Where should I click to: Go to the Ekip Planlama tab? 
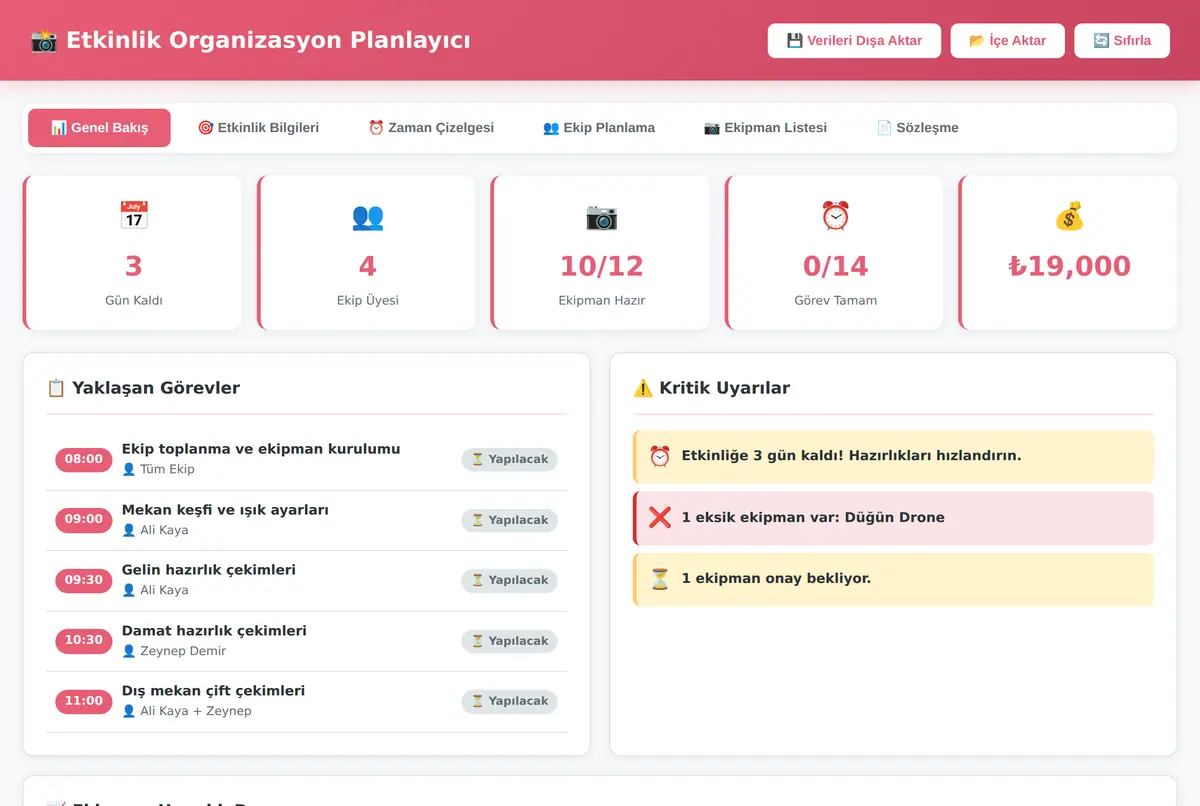(x=599, y=128)
